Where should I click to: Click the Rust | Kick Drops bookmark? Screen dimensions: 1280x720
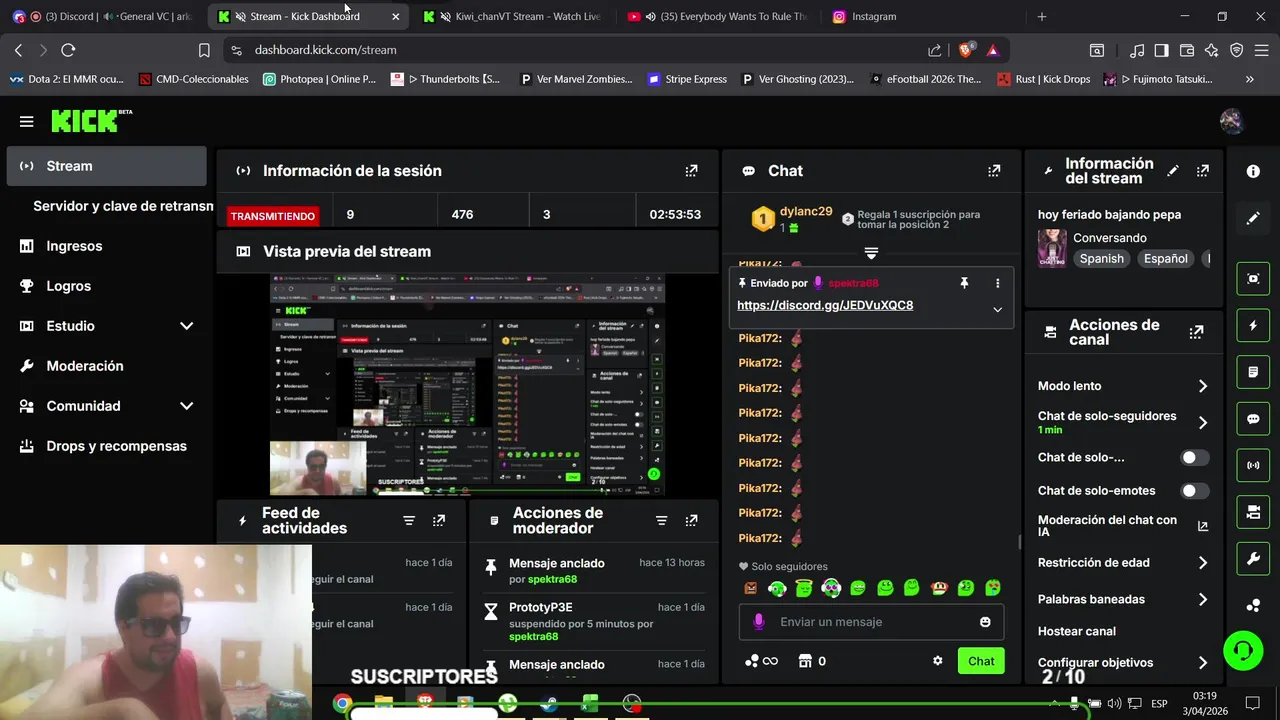[1044, 79]
